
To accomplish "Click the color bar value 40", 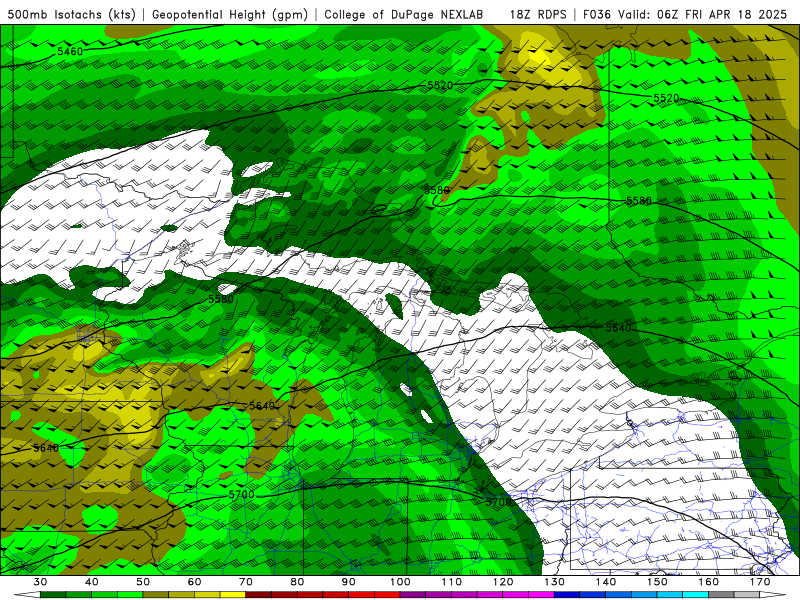I will tap(91, 582).
